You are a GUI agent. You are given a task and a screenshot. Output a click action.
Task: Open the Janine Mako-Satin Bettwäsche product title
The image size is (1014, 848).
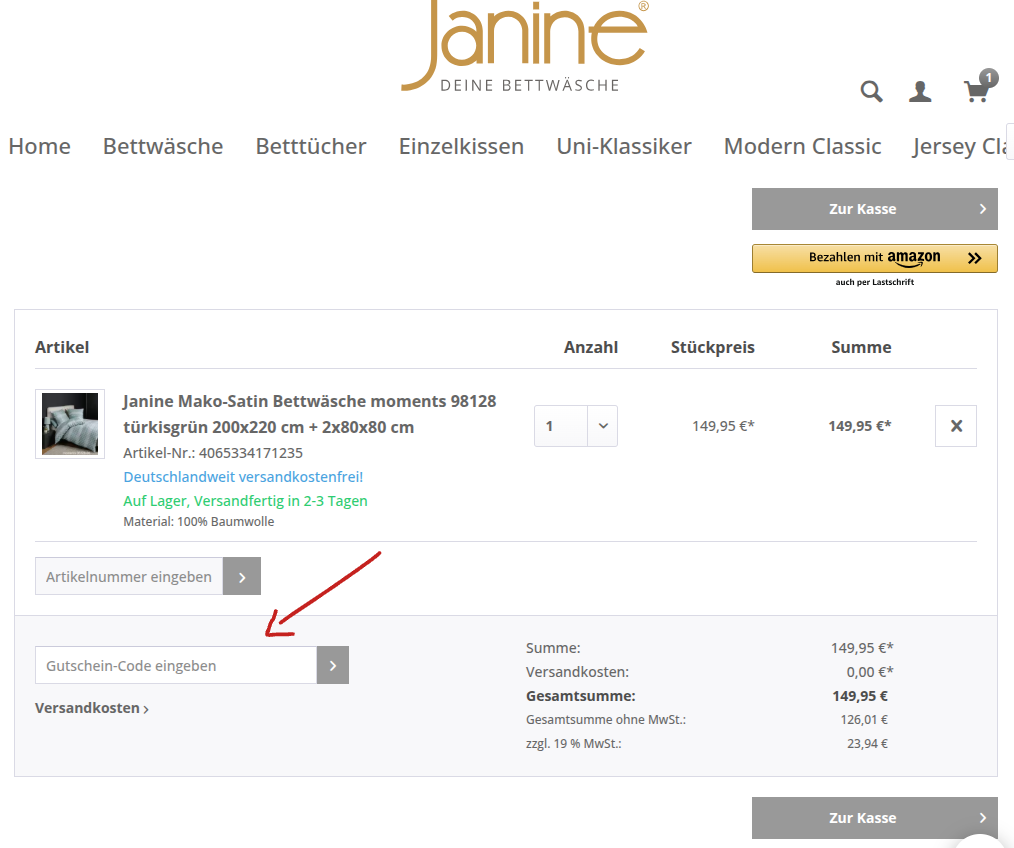coord(310,414)
